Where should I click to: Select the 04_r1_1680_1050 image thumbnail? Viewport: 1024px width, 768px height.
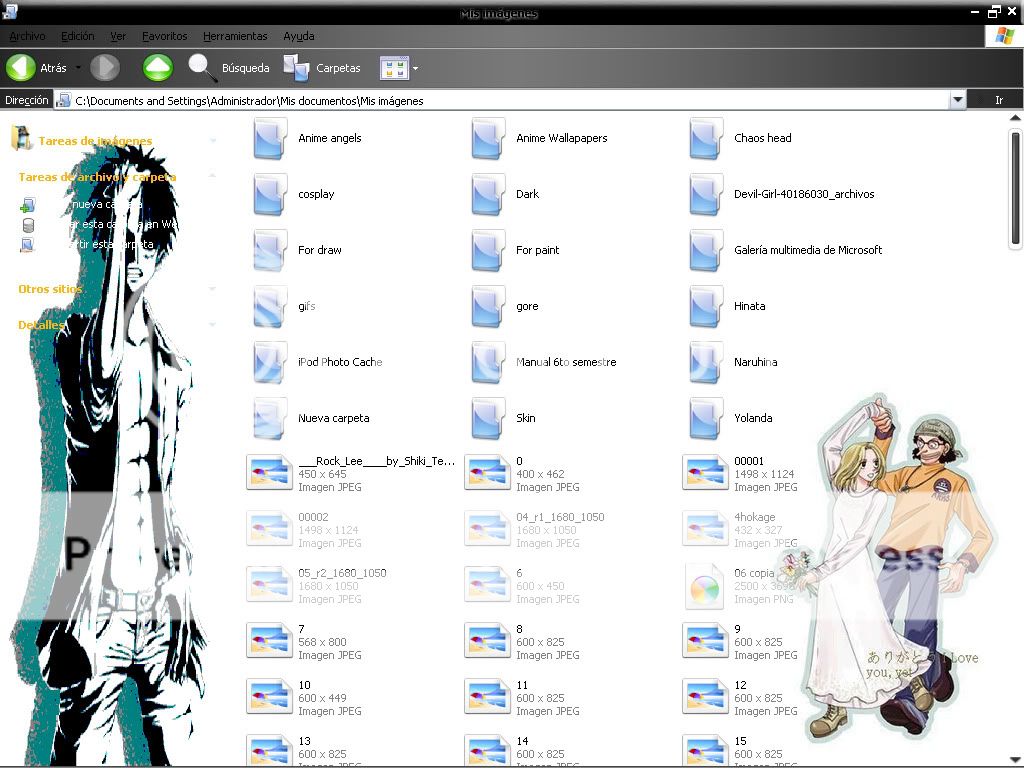[487, 528]
